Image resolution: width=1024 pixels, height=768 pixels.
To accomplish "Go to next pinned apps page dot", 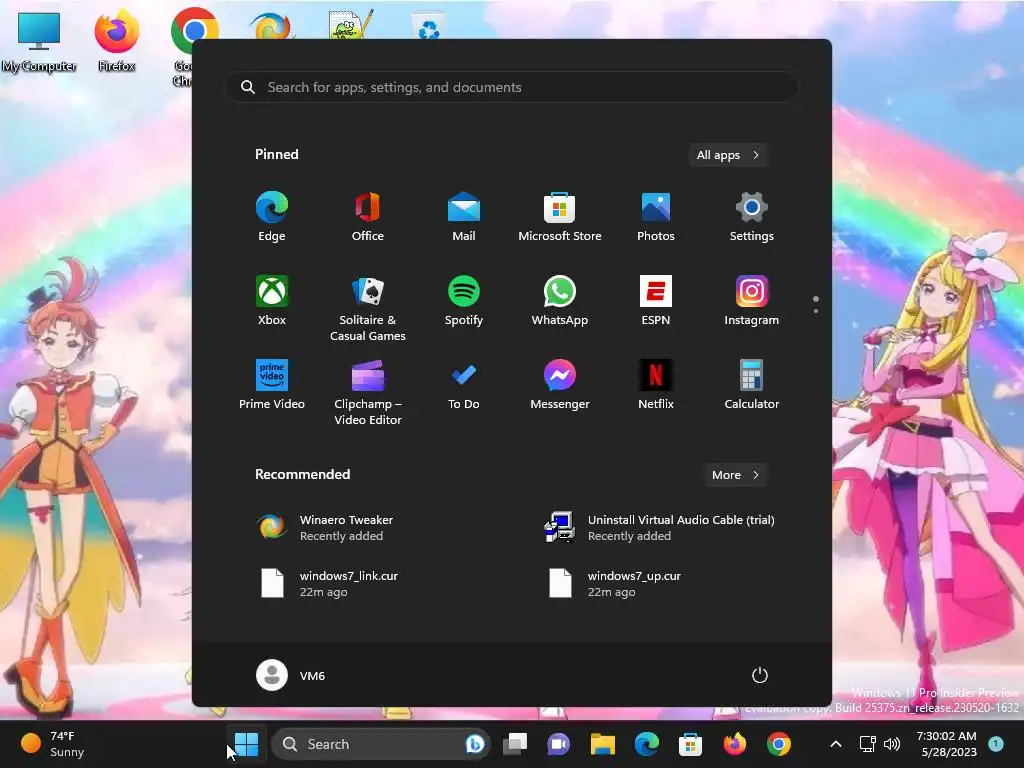I will pos(816,311).
